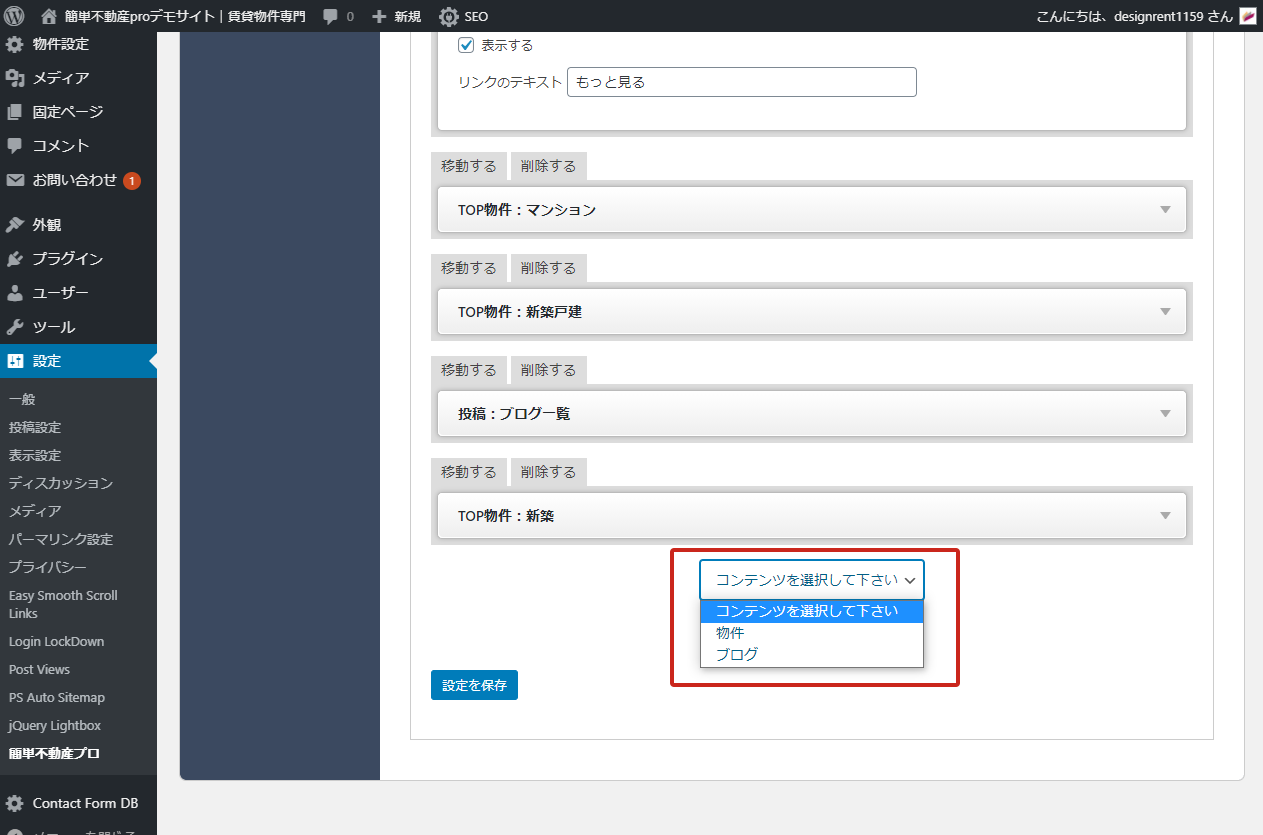Click the comments bubble icon in admin bar
1263x835 pixels.
point(330,16)
